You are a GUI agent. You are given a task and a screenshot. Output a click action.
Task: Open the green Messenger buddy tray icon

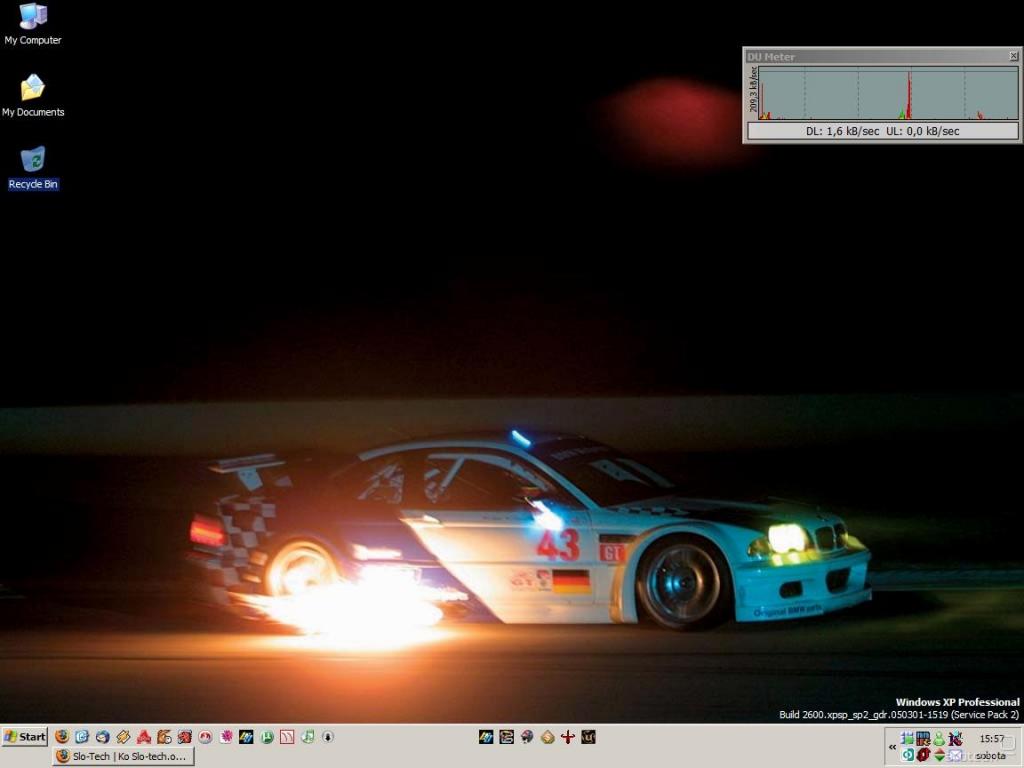tap(939, 739)
